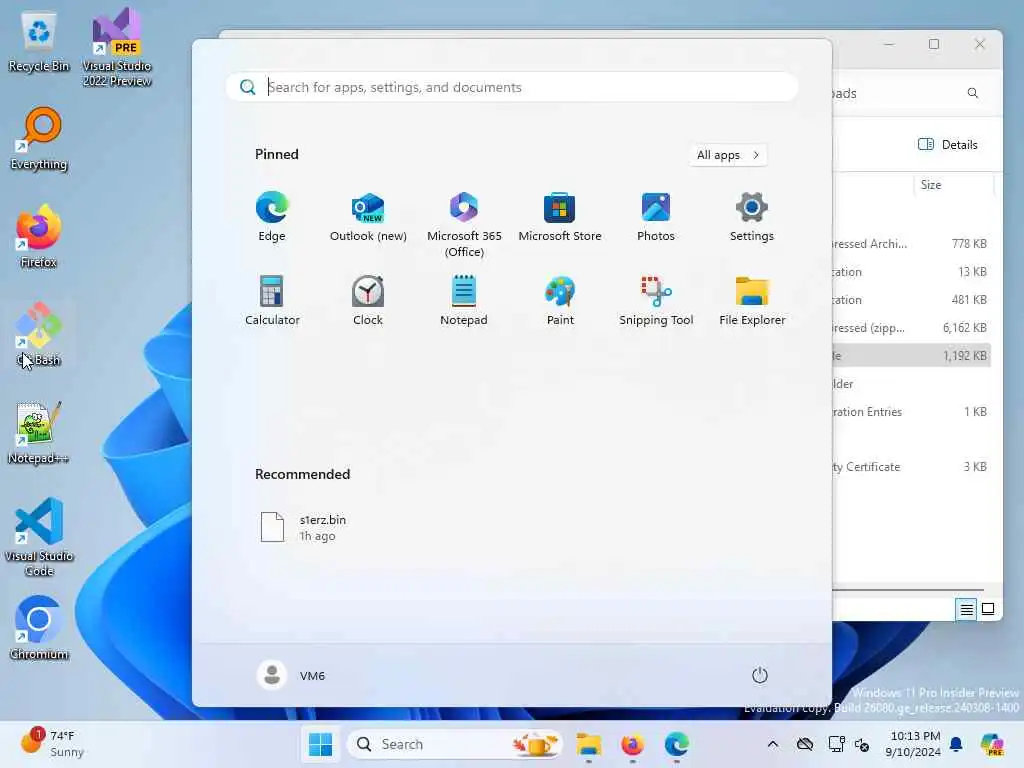The image size is (1024, 768).
Task: Click the Size column header in File Explorer
Action: (x=953, y=185)
